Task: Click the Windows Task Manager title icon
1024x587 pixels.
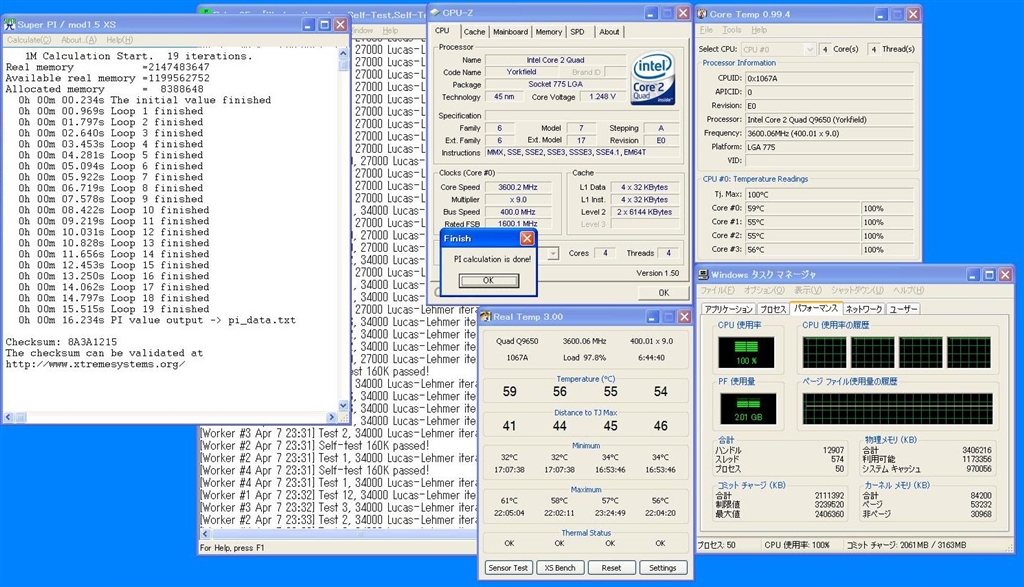Action: (x=703, y=274)
